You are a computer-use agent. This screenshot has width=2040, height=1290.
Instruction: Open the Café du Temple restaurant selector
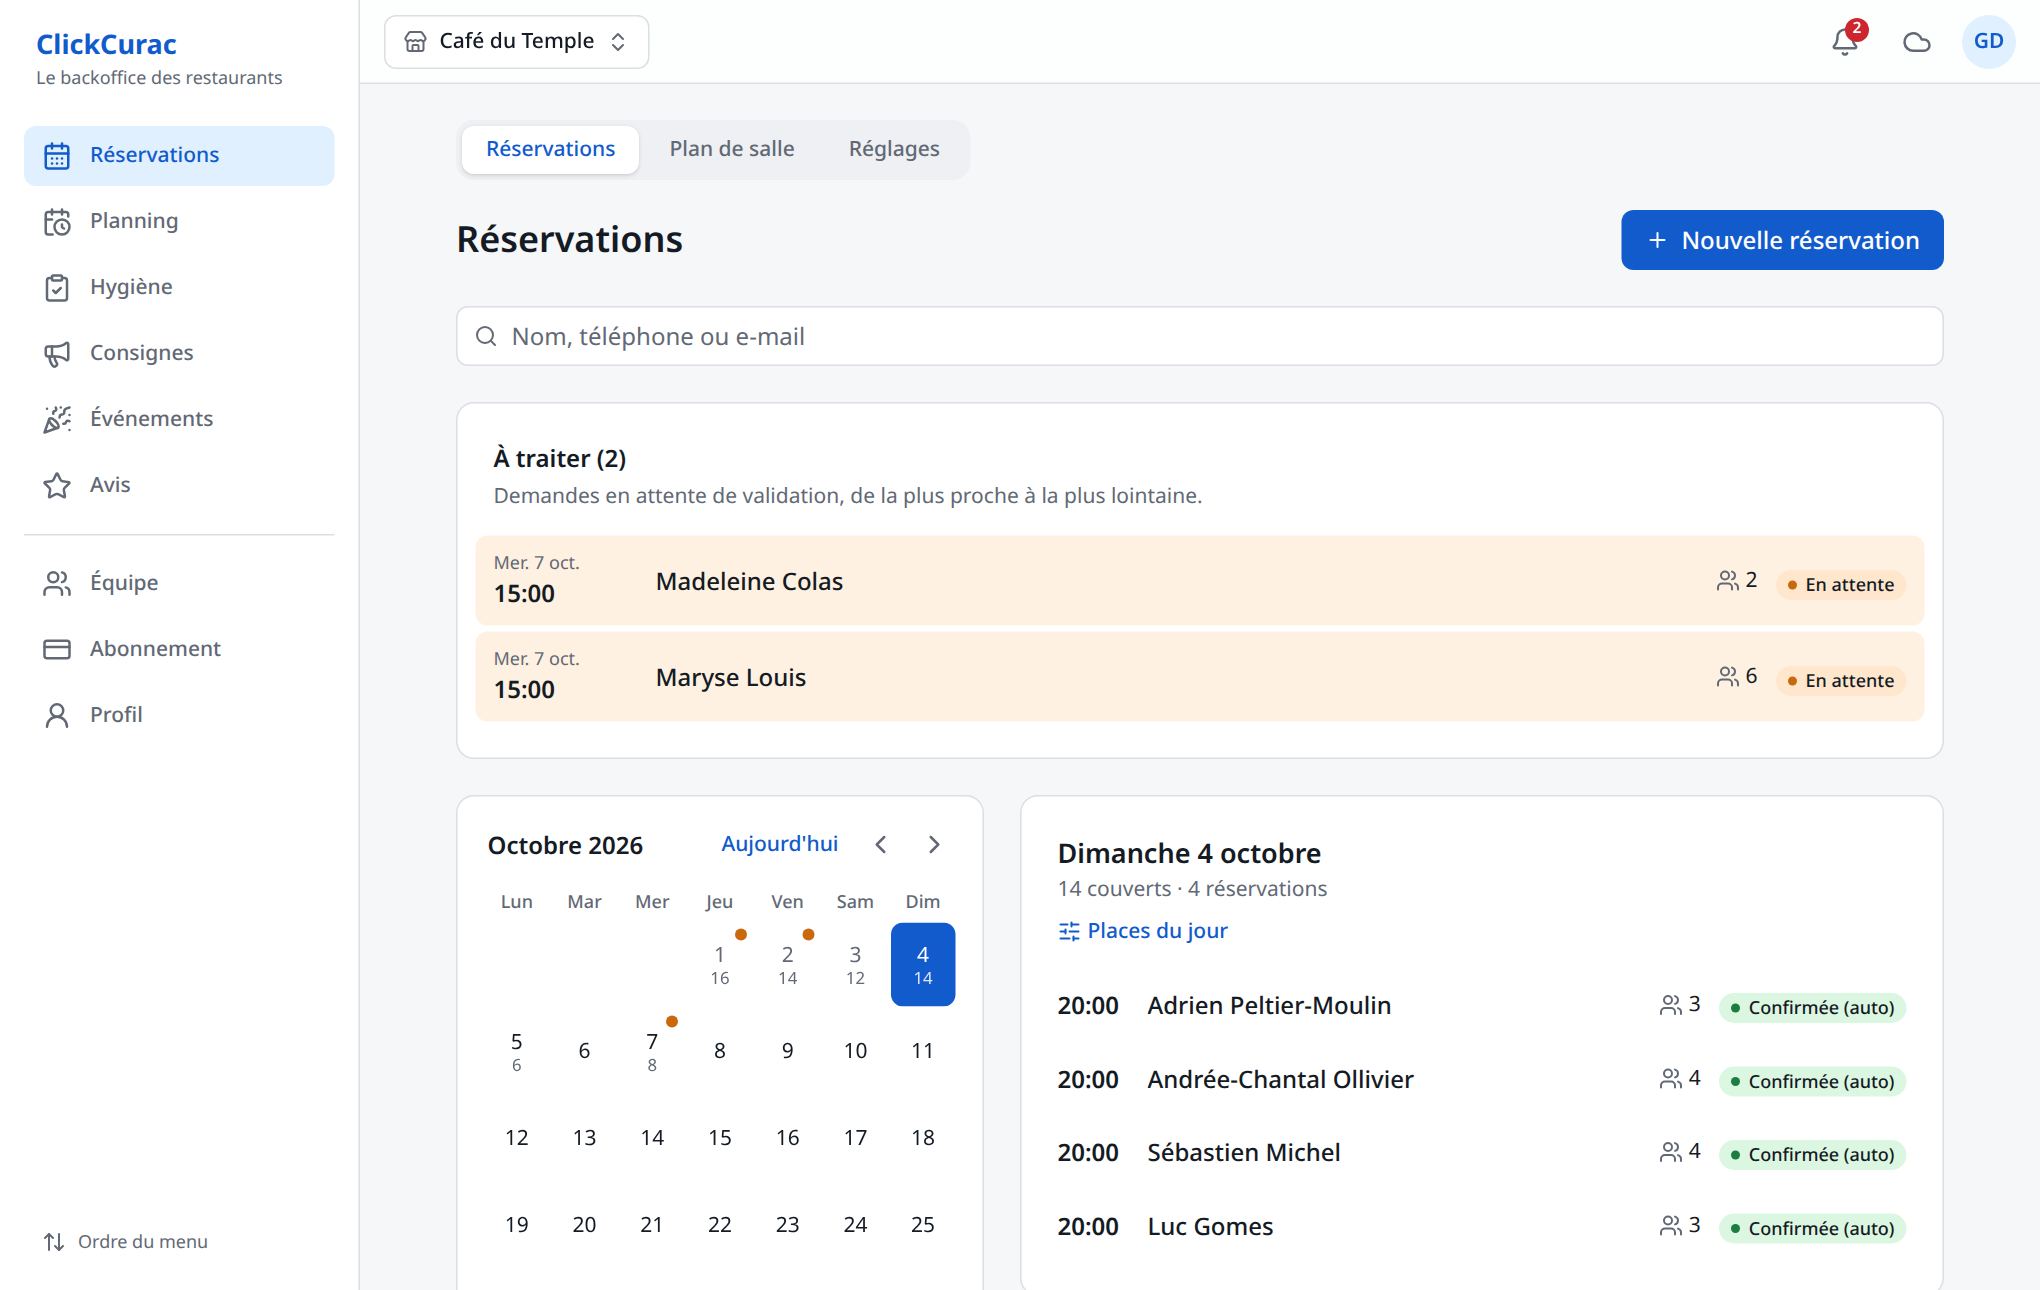(516, 42)
